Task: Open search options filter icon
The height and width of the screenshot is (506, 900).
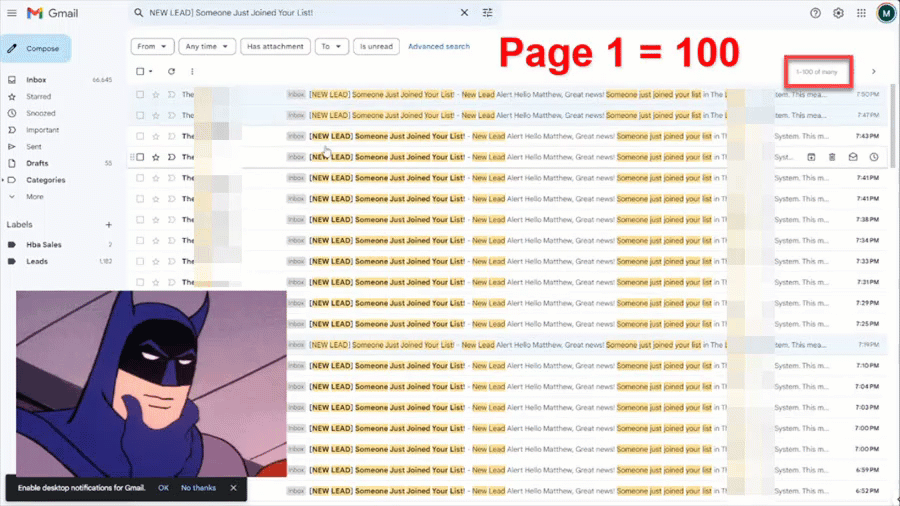Action: click(x=487, y=13)
